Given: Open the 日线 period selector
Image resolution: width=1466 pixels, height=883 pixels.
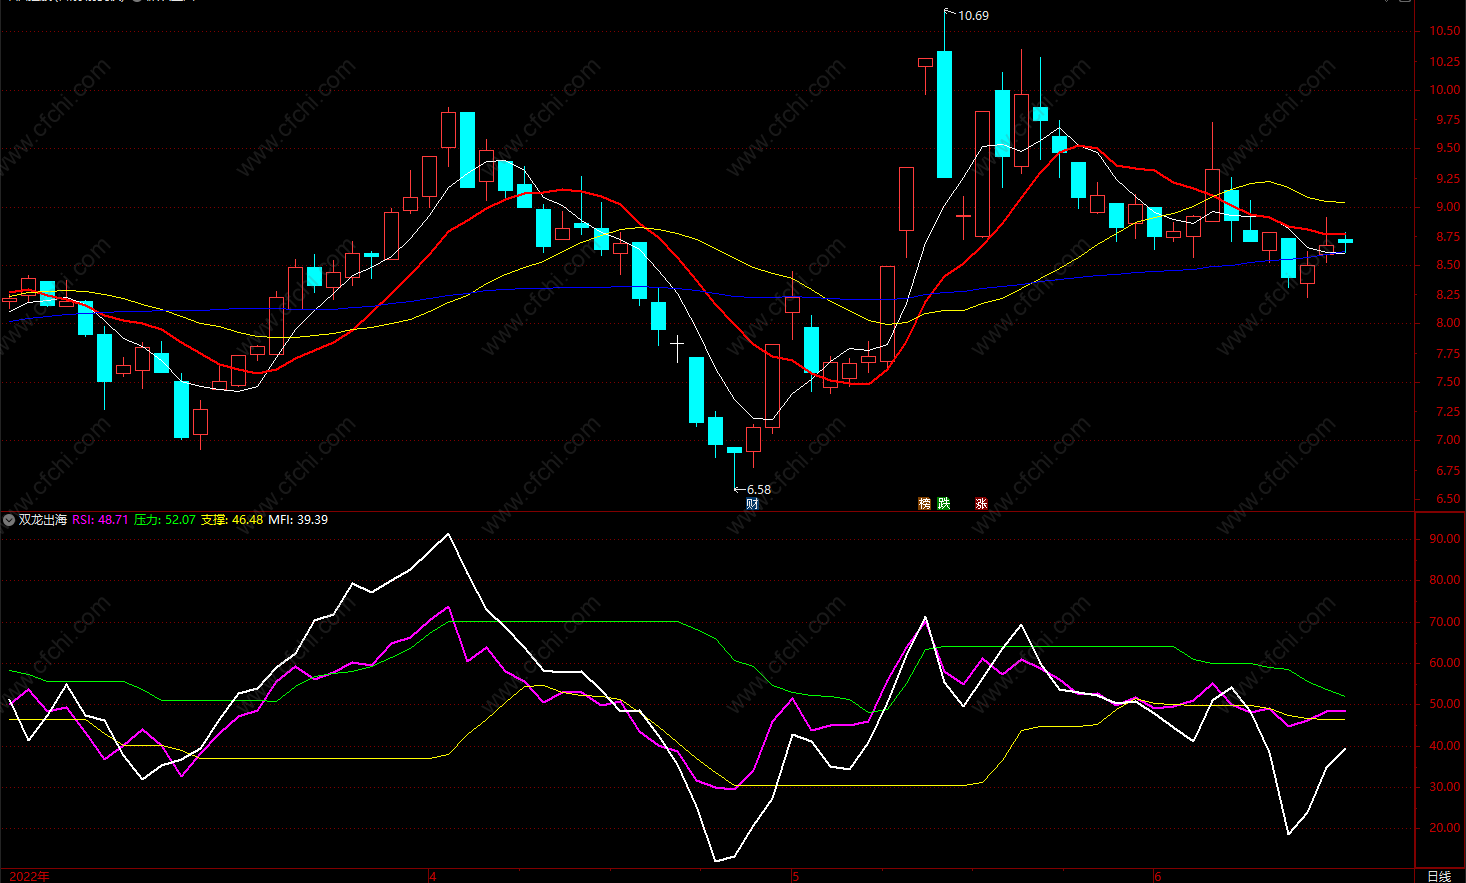Looking at the screenshot, I should (x=1439, y=876).
